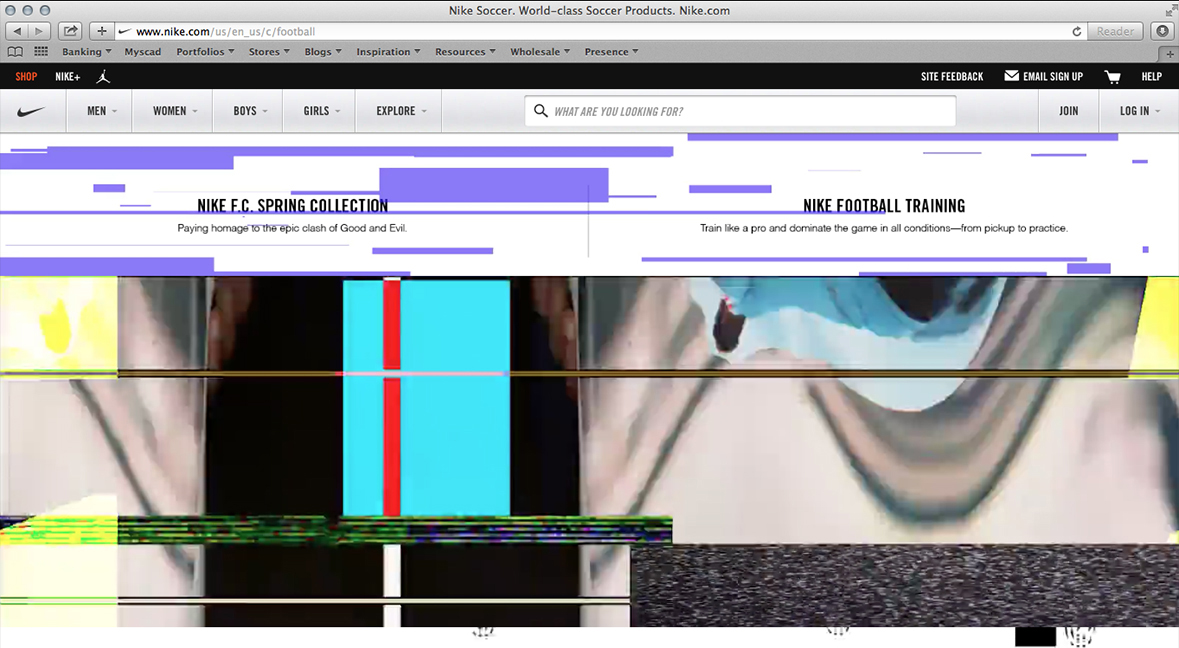This screenshot has height=648, width=1179.
Task: Expand the Banking bookmarks folder
Action: pyautogui.click(x=86, y=52)
